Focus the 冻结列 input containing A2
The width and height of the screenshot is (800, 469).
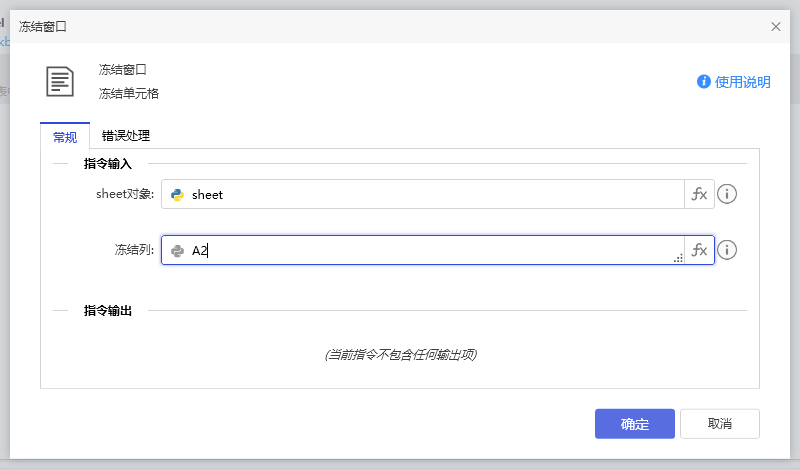coord(430,251)
